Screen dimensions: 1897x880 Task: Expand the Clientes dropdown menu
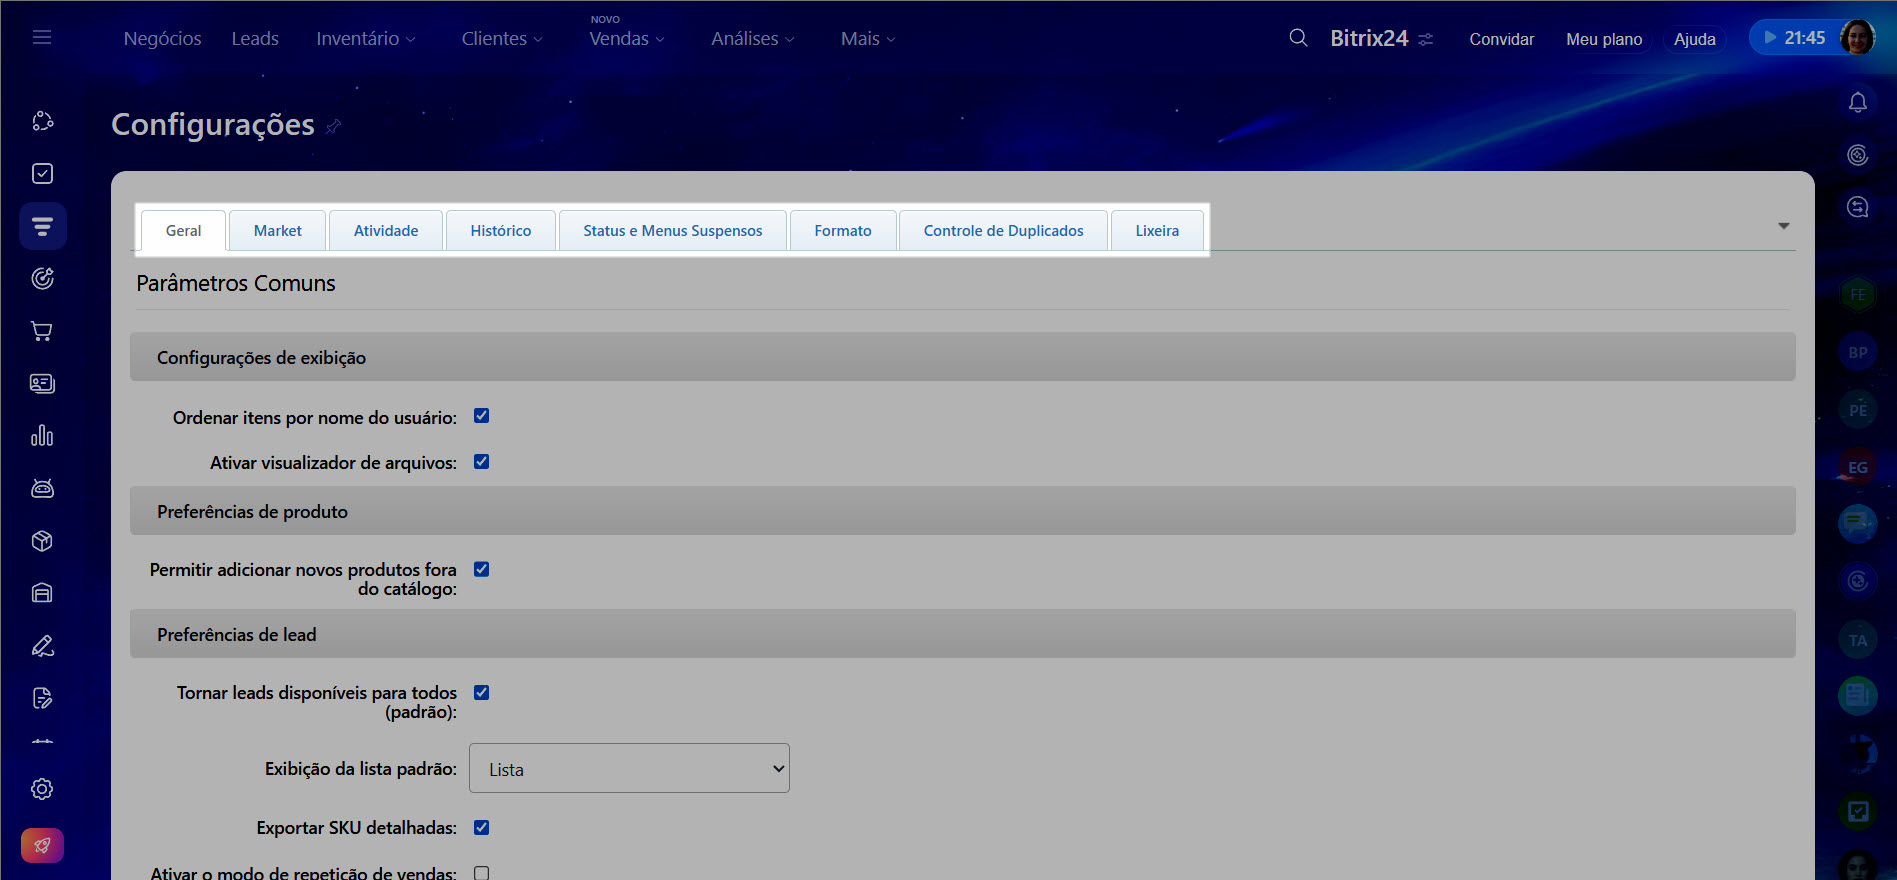pyautogui.click(x=501, y=39)
